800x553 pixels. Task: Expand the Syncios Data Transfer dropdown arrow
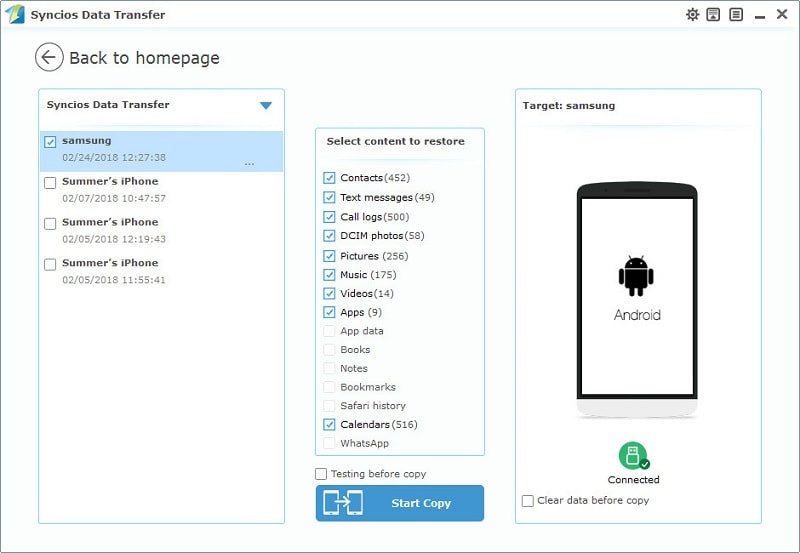click(266, 106)
